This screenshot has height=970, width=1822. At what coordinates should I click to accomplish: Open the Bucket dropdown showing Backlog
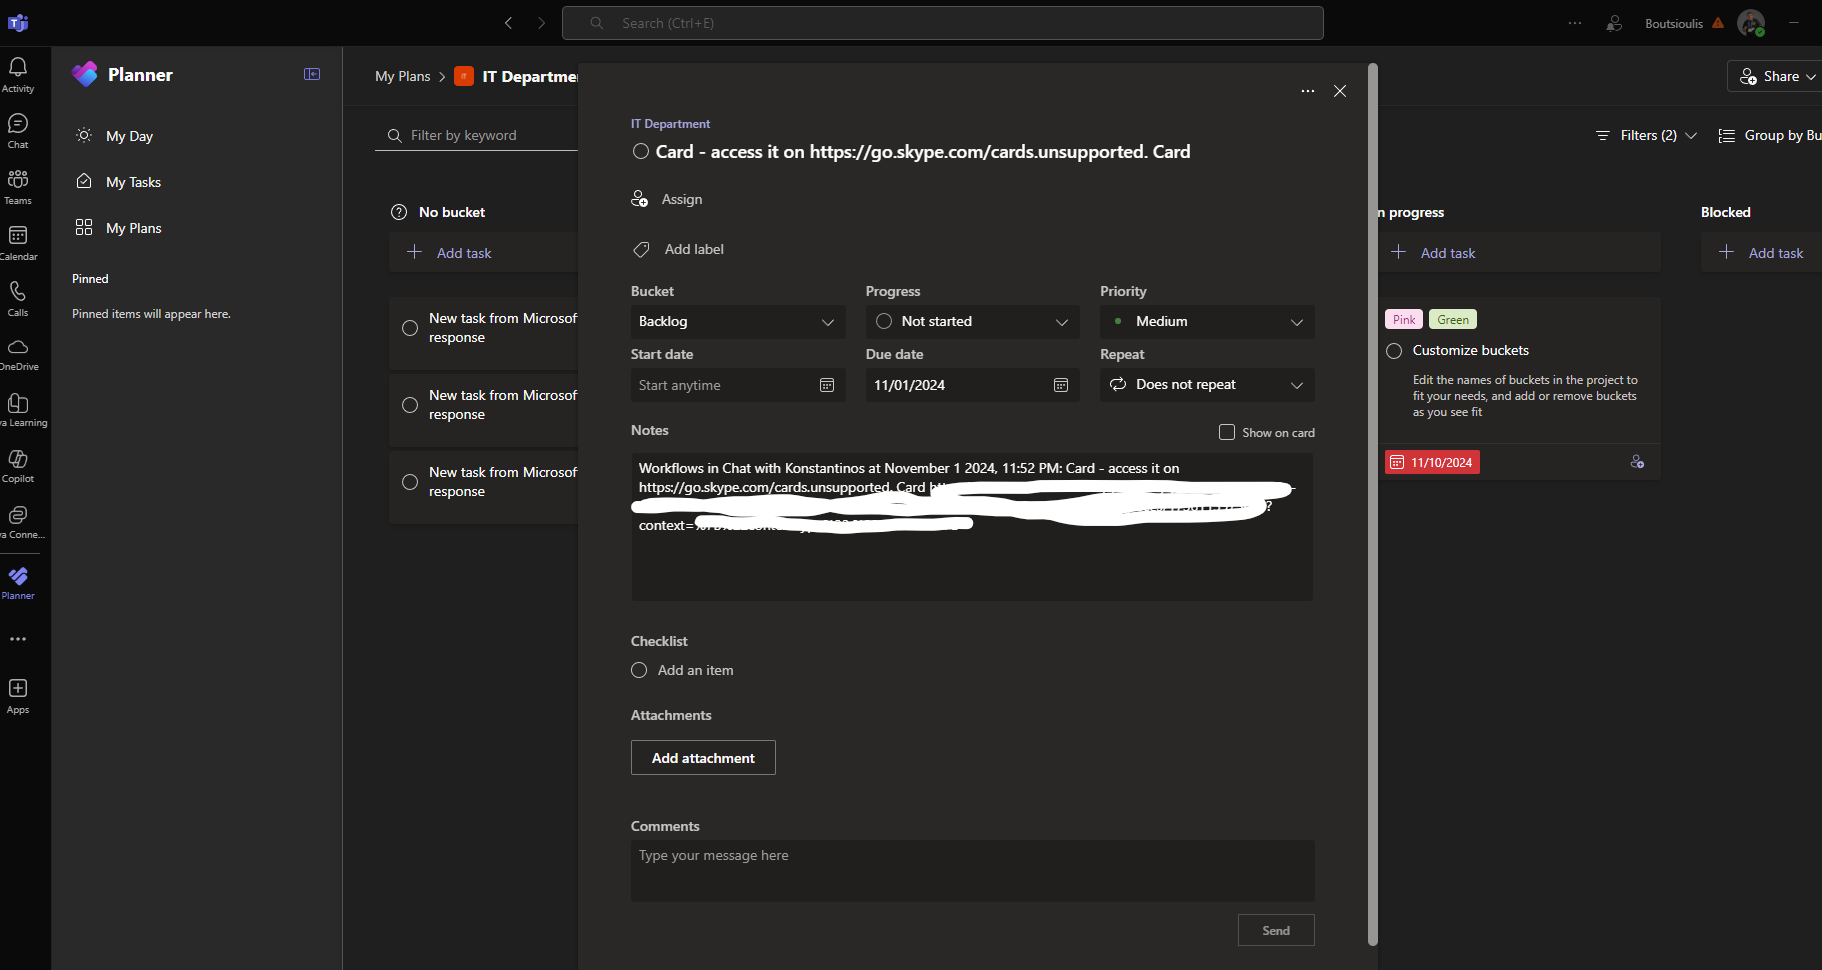tap(738, 322)
